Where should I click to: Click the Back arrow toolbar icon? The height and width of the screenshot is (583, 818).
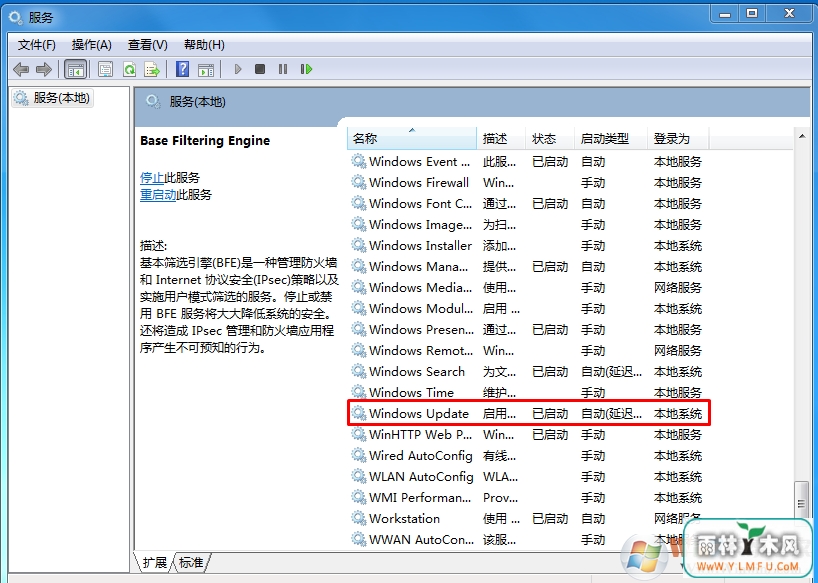(x=21, y=69)
